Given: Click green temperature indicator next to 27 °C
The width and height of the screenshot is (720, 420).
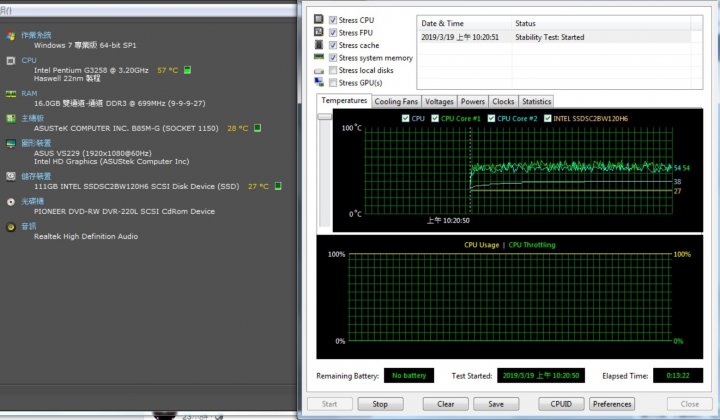Looking at the screenshot, I should click(278, 186).
